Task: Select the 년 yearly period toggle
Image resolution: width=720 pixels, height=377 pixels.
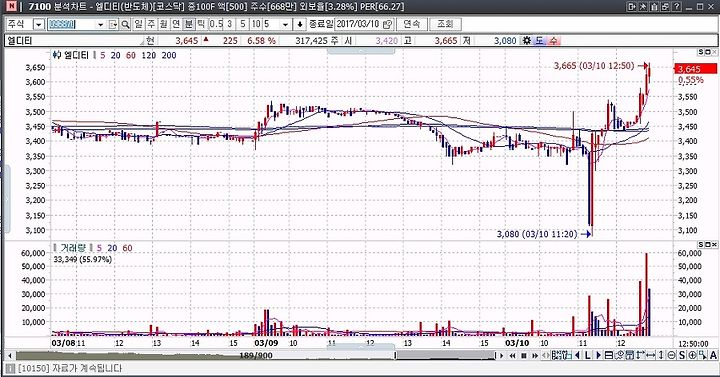Action: 176,24
